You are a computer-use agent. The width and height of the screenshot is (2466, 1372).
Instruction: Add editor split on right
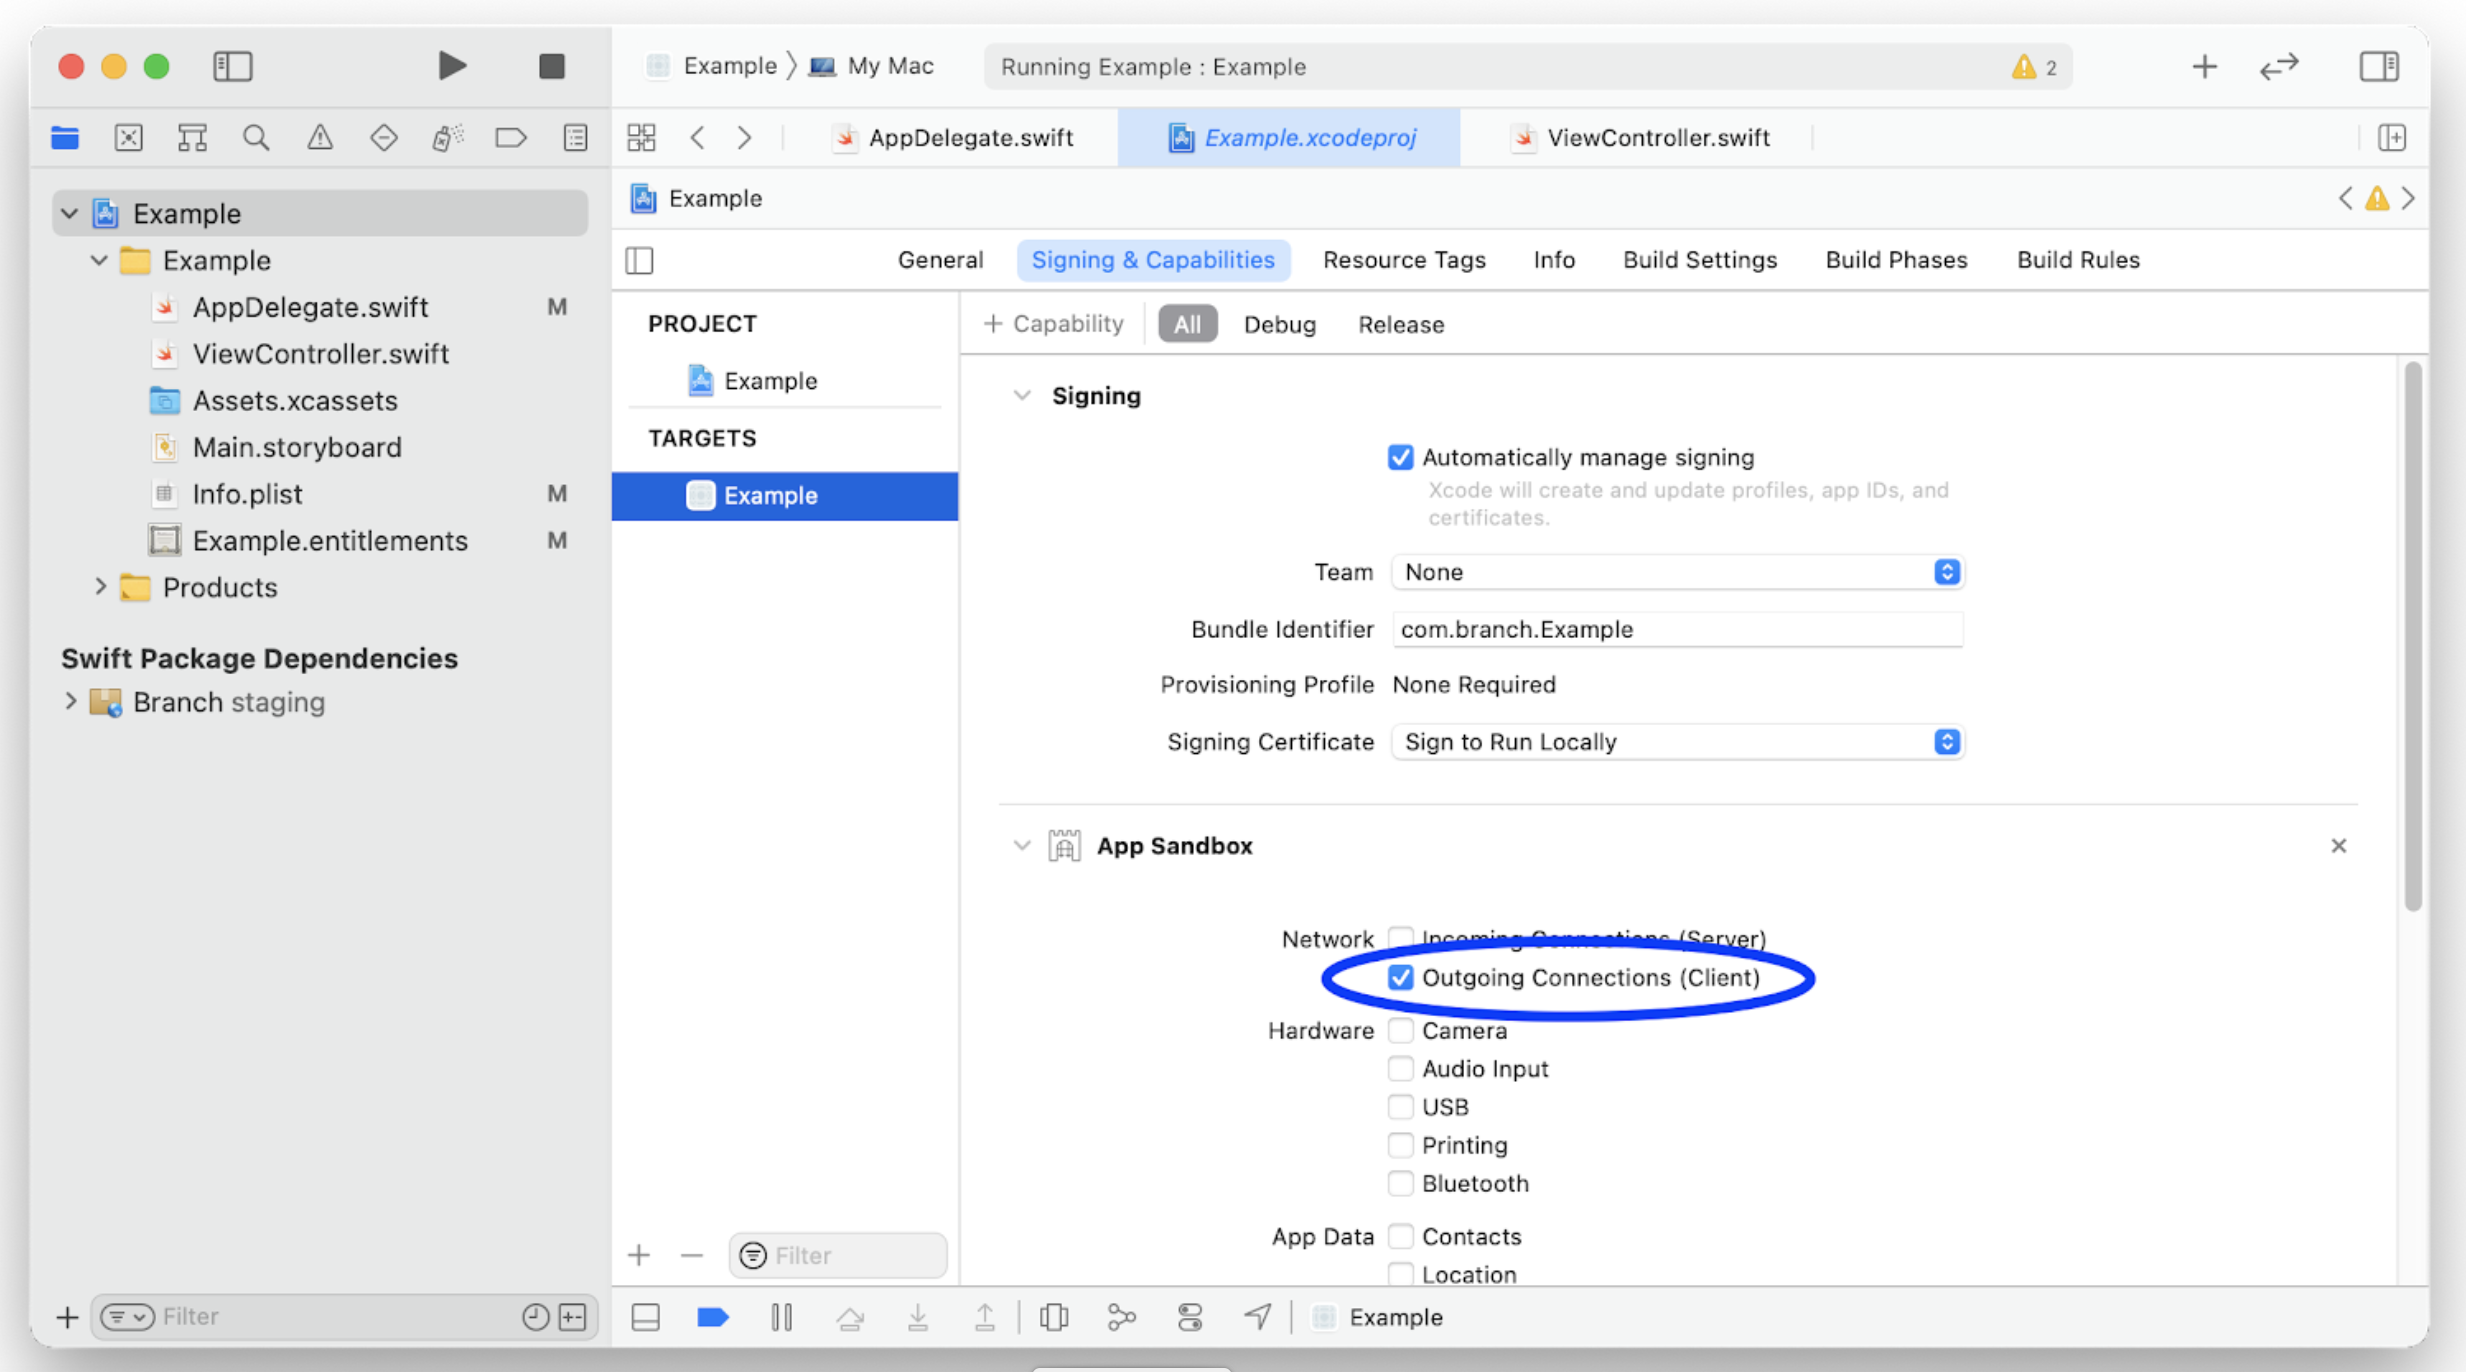click(x=2392, y=137)
